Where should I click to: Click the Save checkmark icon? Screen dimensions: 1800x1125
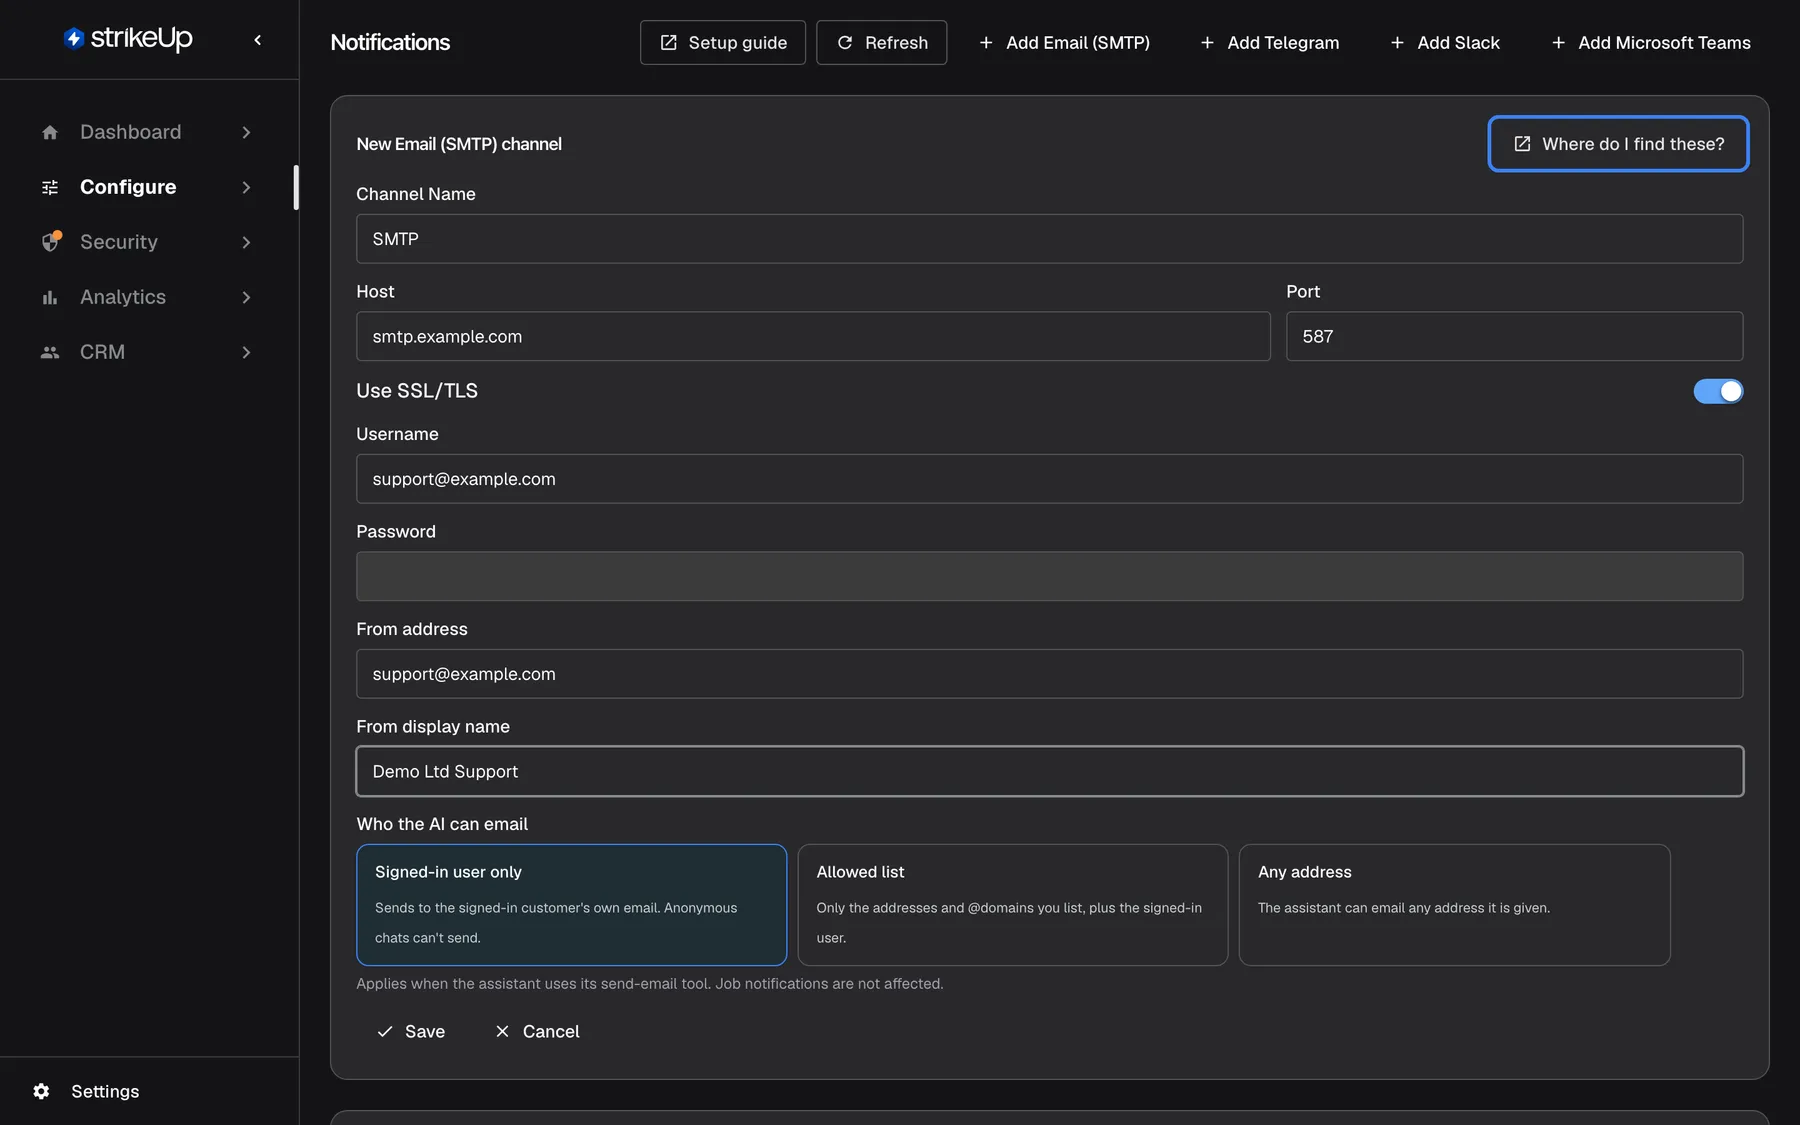tap(385, 1032)
